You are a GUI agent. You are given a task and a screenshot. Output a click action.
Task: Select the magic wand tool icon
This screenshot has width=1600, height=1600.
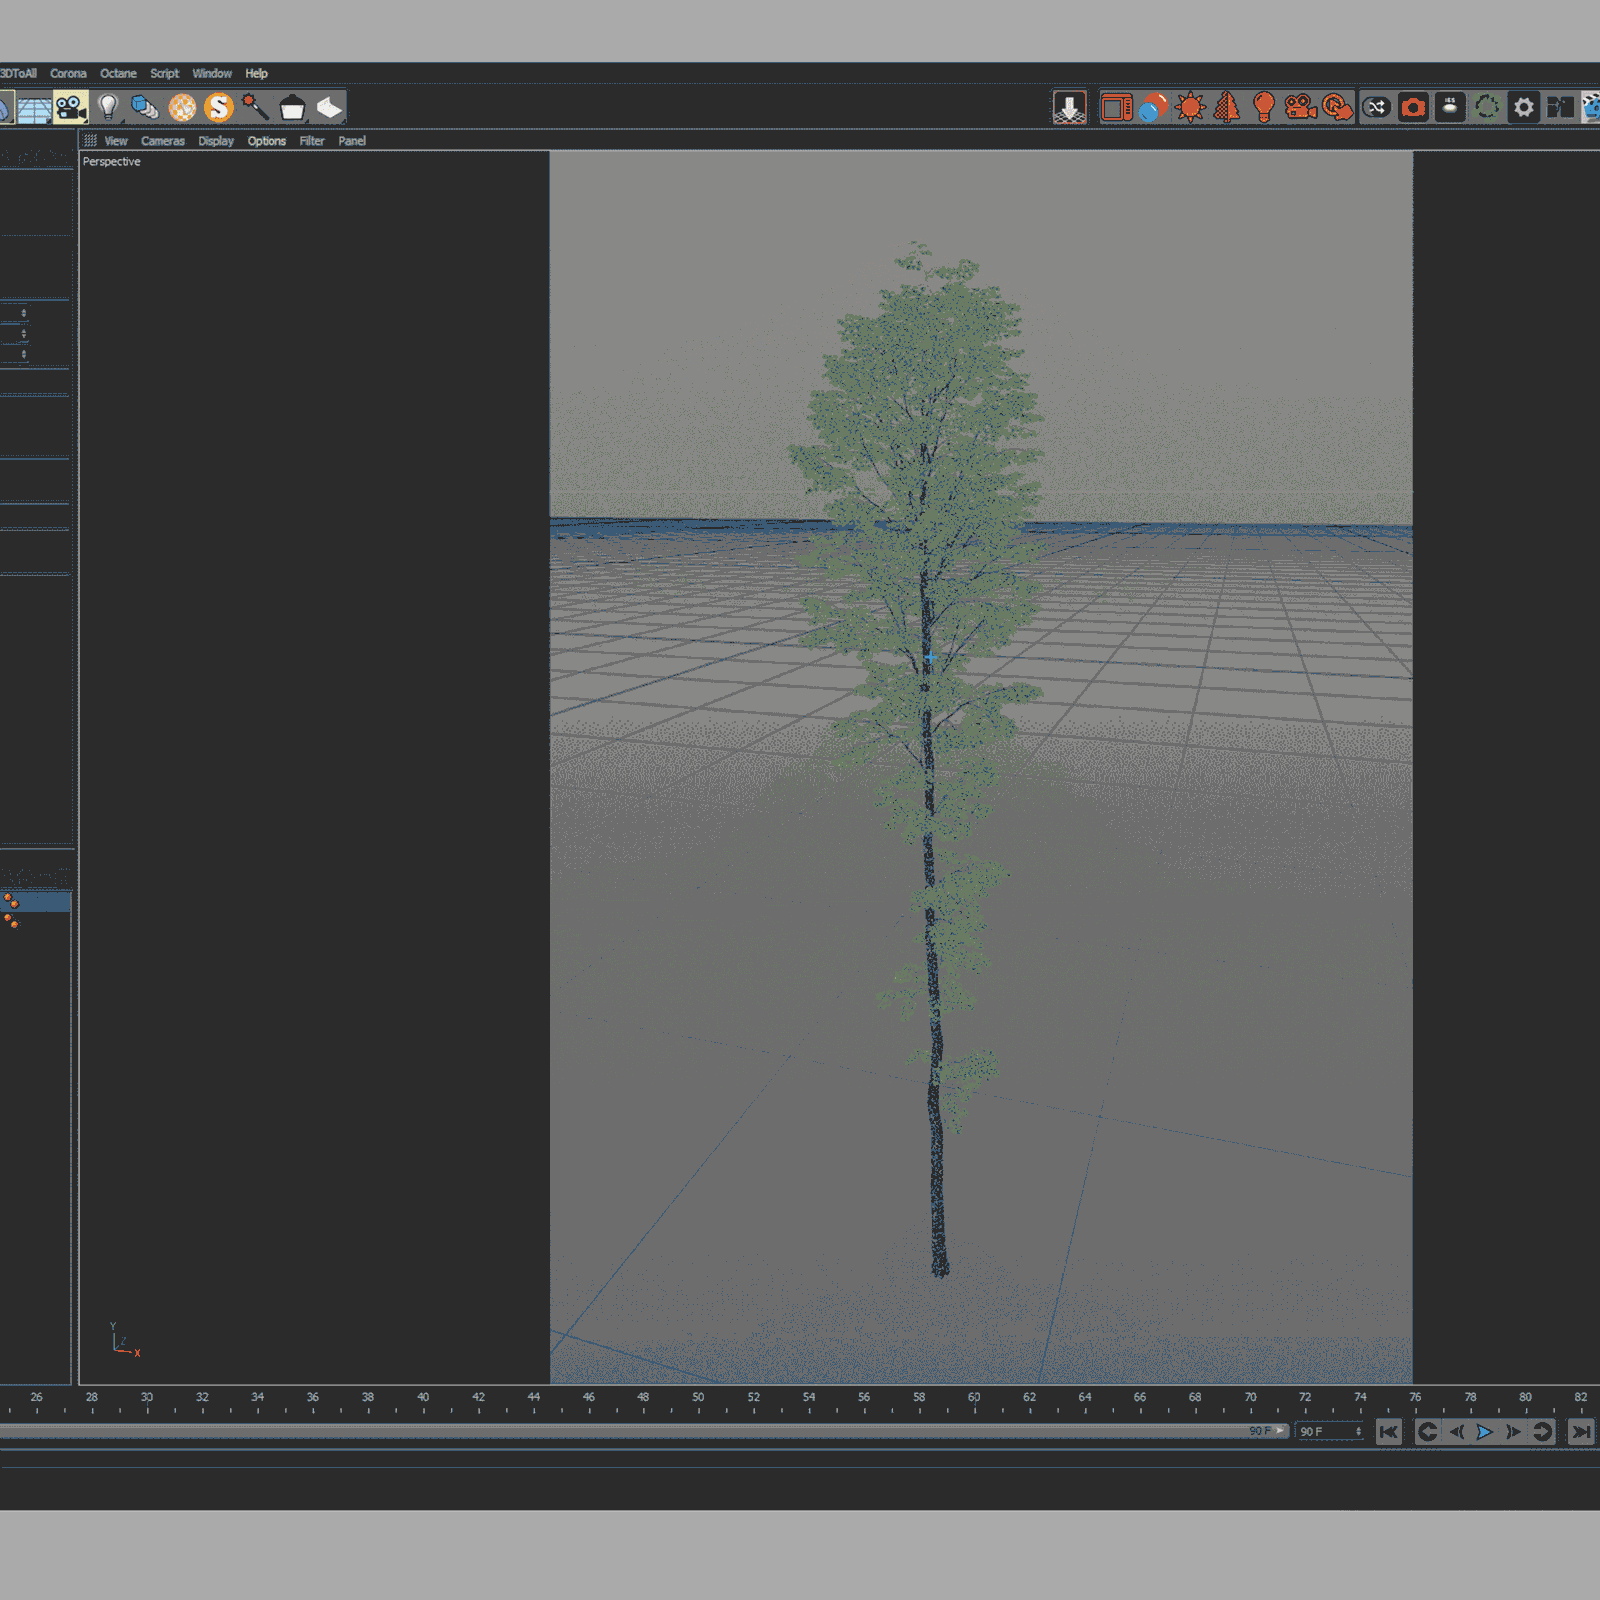click(x=255, y=107)
